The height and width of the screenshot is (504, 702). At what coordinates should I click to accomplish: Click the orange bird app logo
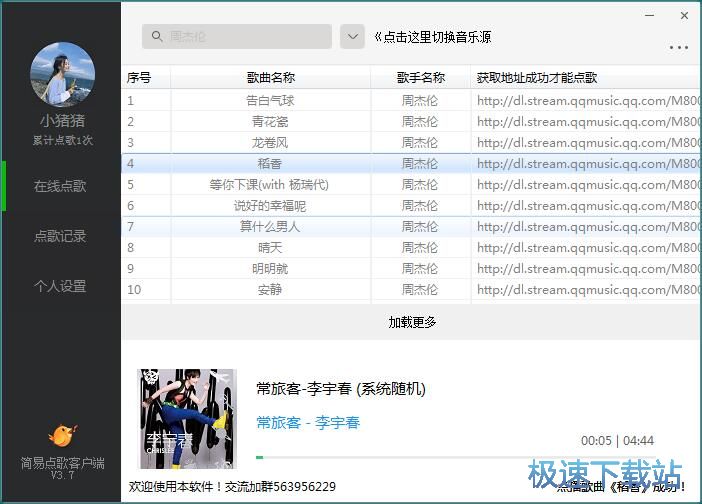point(63,435)
